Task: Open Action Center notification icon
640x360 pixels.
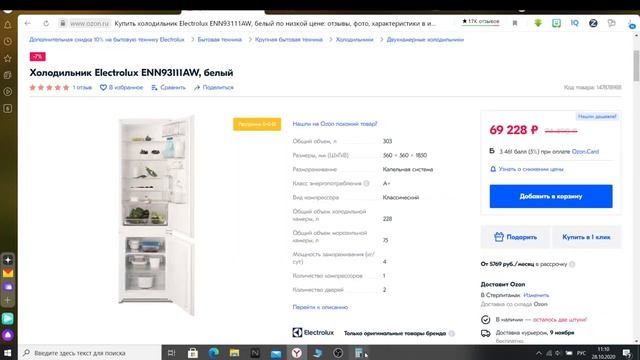Action: [x=627, y=353]
